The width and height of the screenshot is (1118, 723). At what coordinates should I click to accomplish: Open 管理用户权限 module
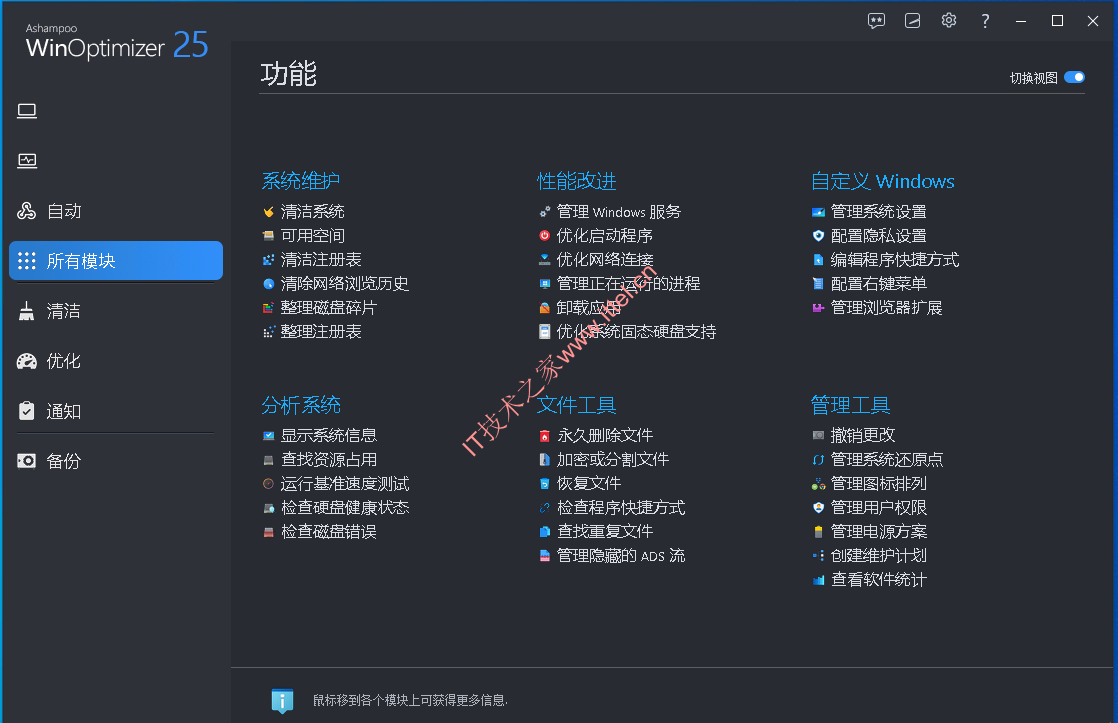pos(878,508)
